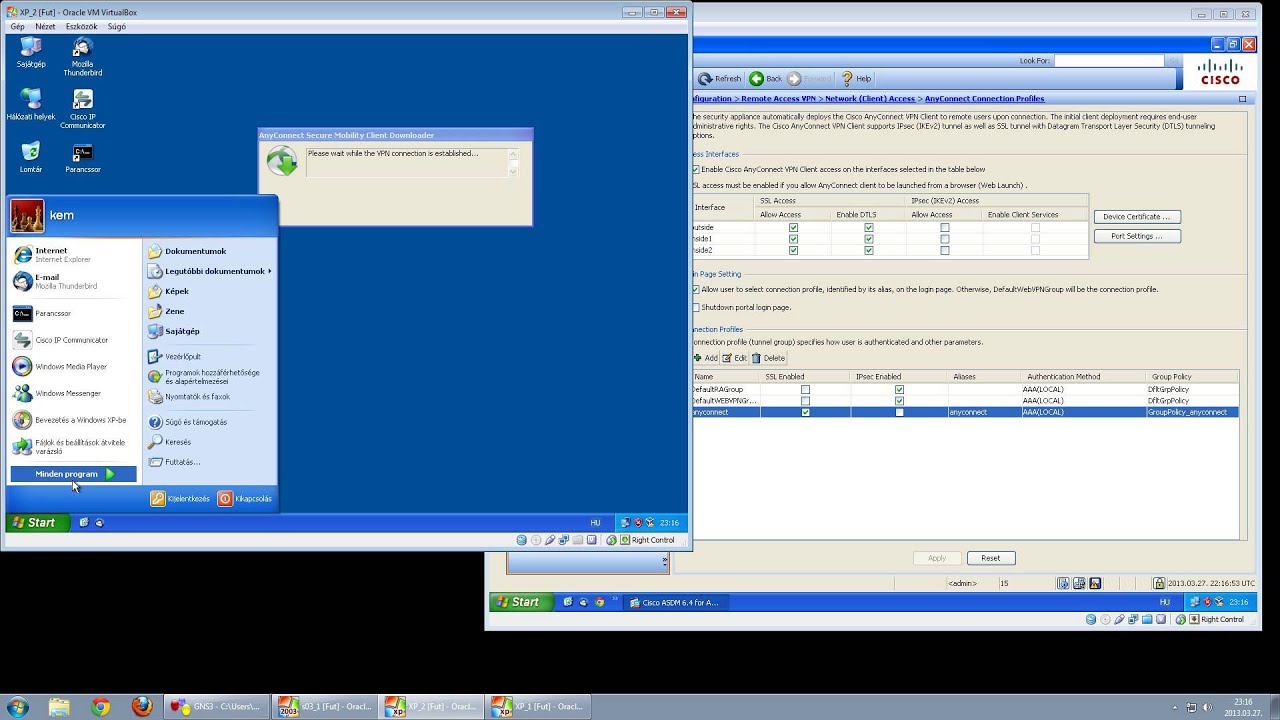Toggle anyconnect IPsec Enabled checkbox

coord(899,412)
